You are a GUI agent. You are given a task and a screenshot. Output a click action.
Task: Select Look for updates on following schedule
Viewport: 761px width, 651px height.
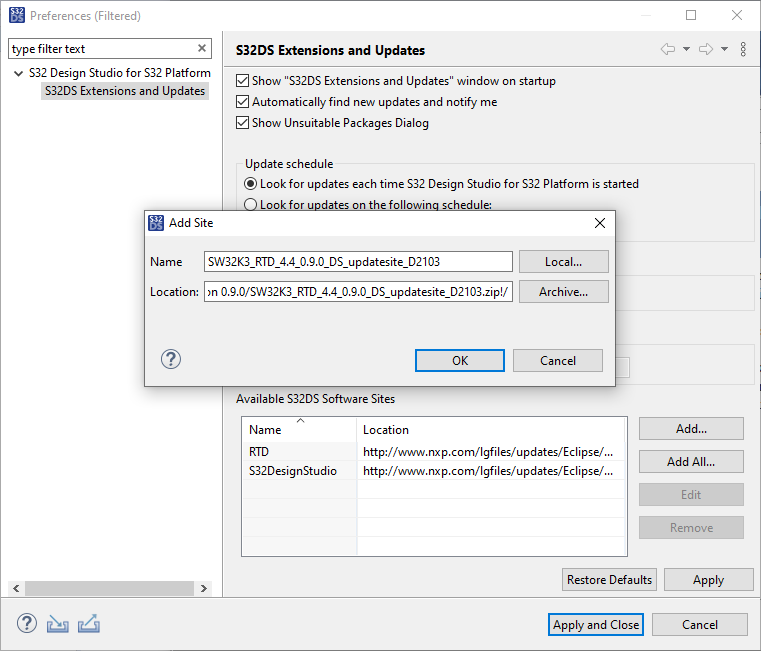click(x=250, y=204)
